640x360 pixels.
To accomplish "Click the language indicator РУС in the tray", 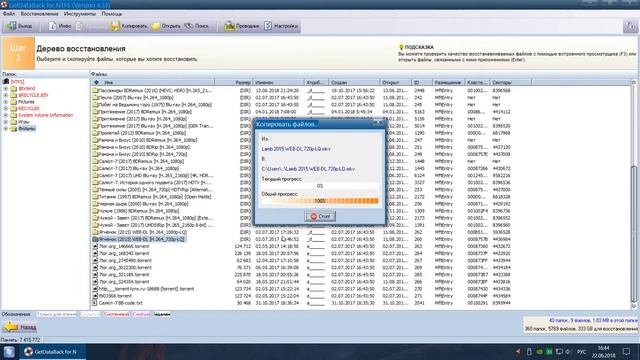I will (582, 352).
